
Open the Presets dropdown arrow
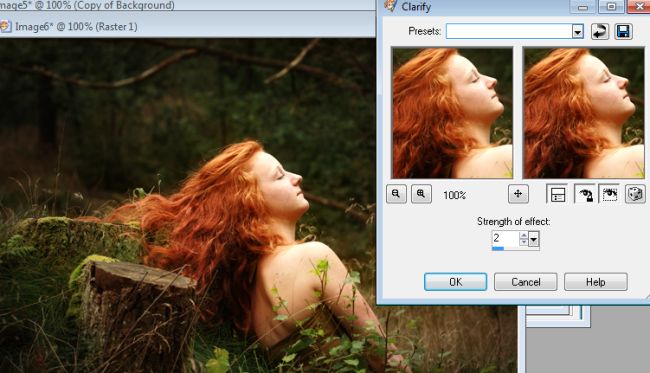(x=577, y=31)
